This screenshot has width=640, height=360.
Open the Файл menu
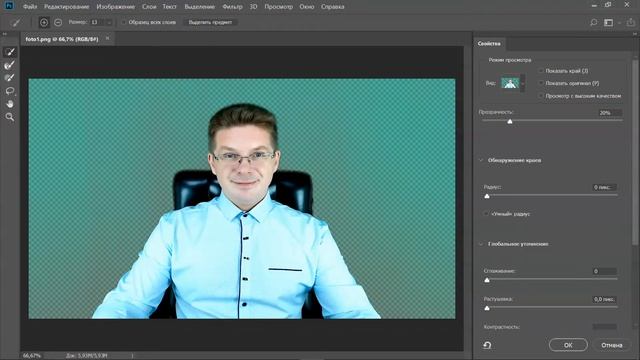30,7
